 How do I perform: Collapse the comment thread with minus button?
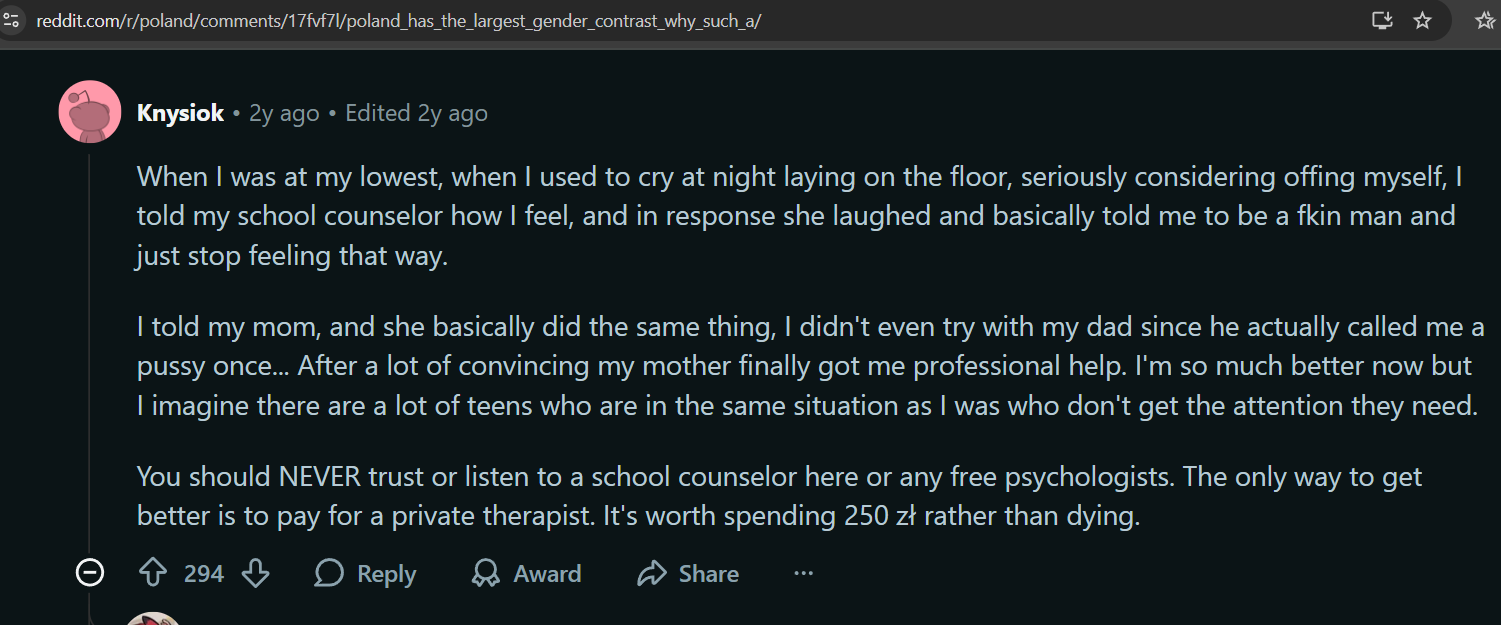tap(90, 573)
